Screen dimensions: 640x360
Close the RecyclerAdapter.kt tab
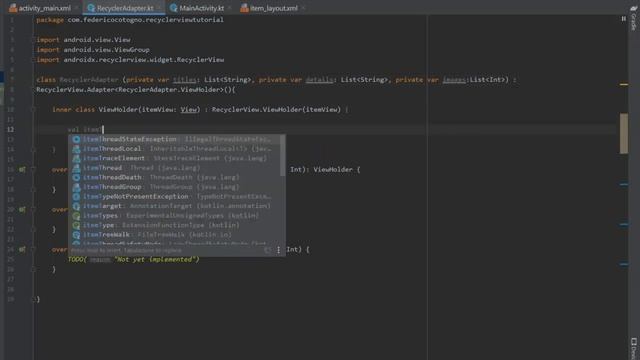click(159, 8)
